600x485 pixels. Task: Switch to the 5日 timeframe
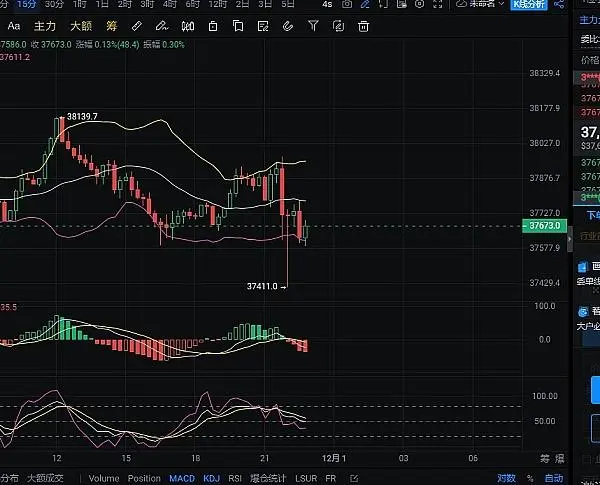click(x=288, y=4)
